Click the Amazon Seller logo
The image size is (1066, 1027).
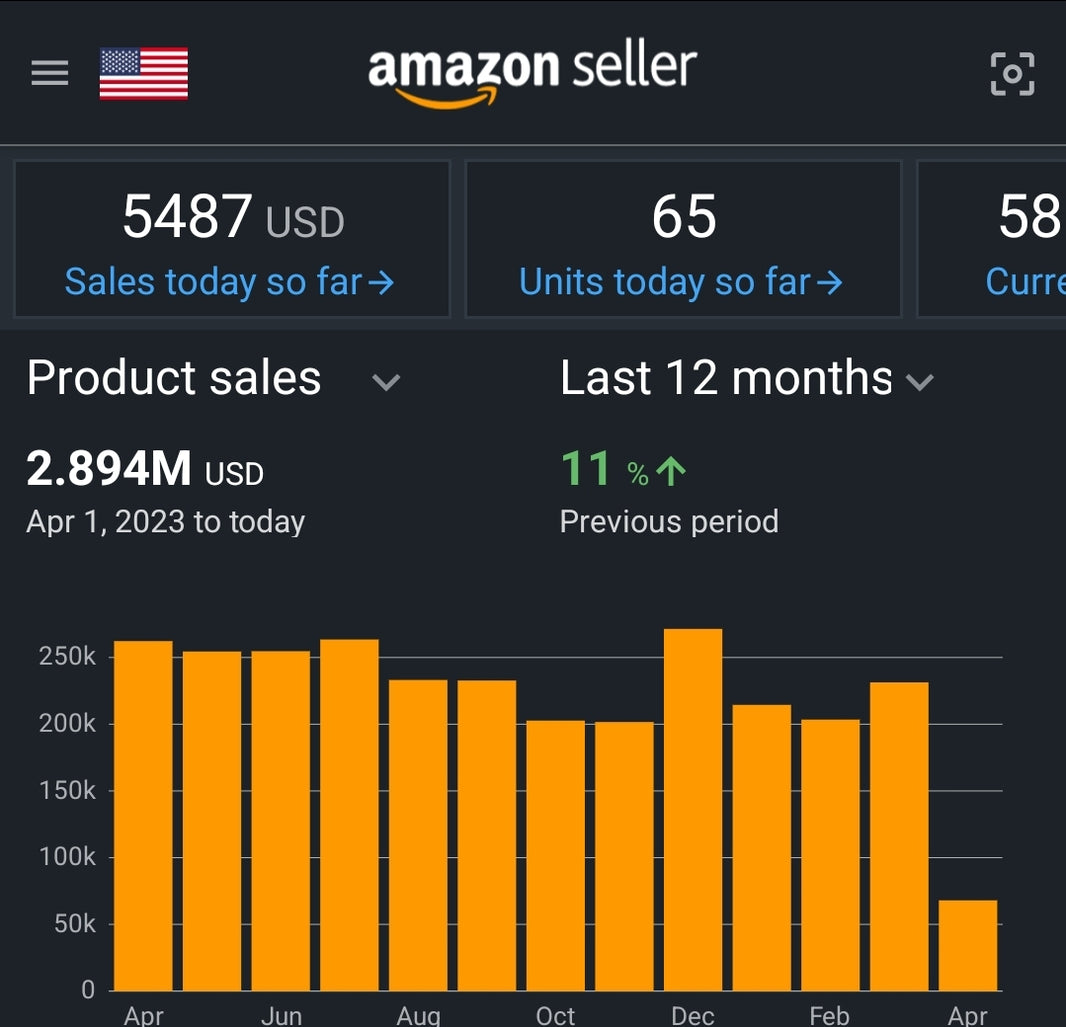click(x=531, y=70)
